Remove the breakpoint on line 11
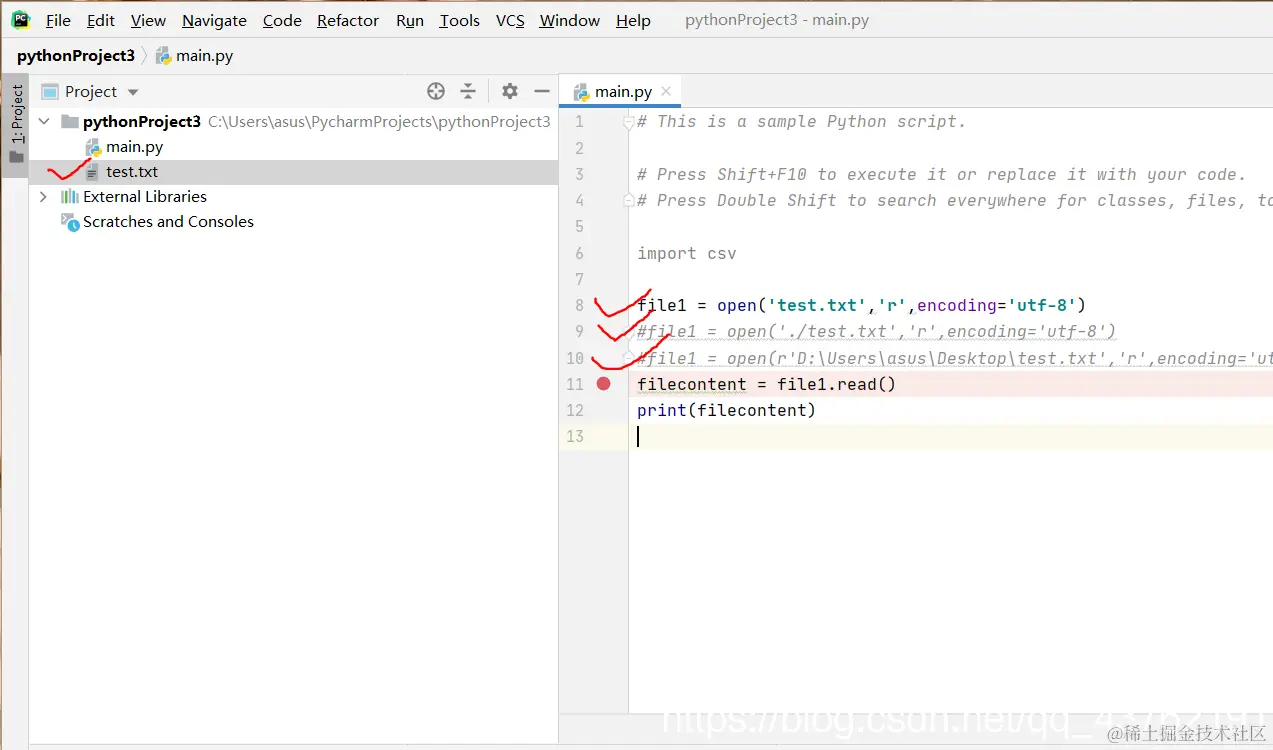 pyautogui.click(x=603, y=384)
